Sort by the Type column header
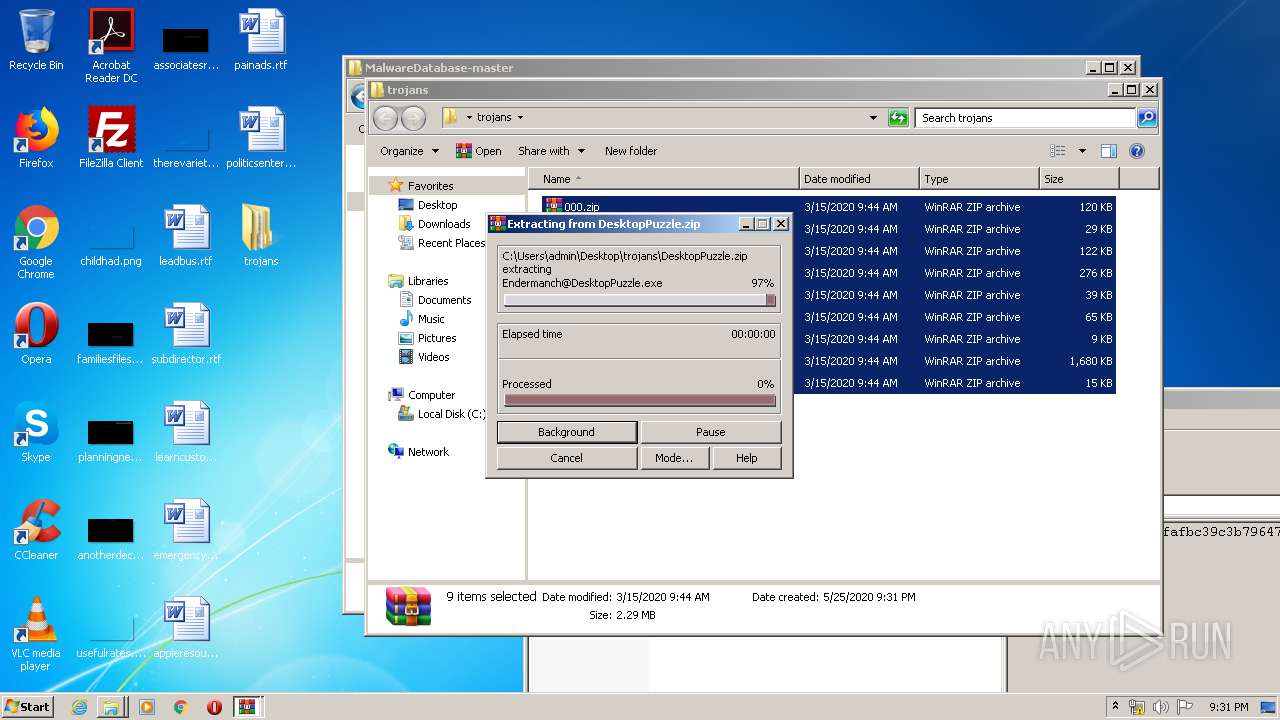This screenshot has width=1280, height=720. (979, 179)
